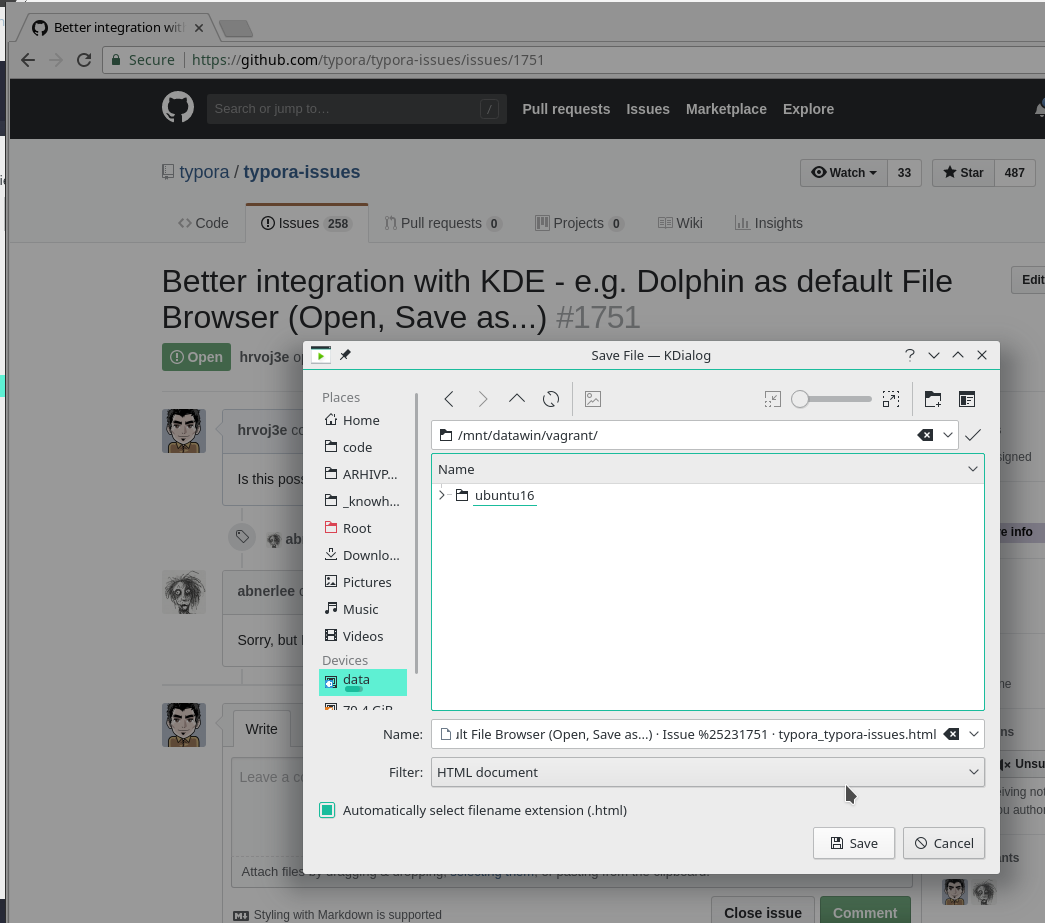Expand the ubuntu16 folder

(x=442, y=495)
